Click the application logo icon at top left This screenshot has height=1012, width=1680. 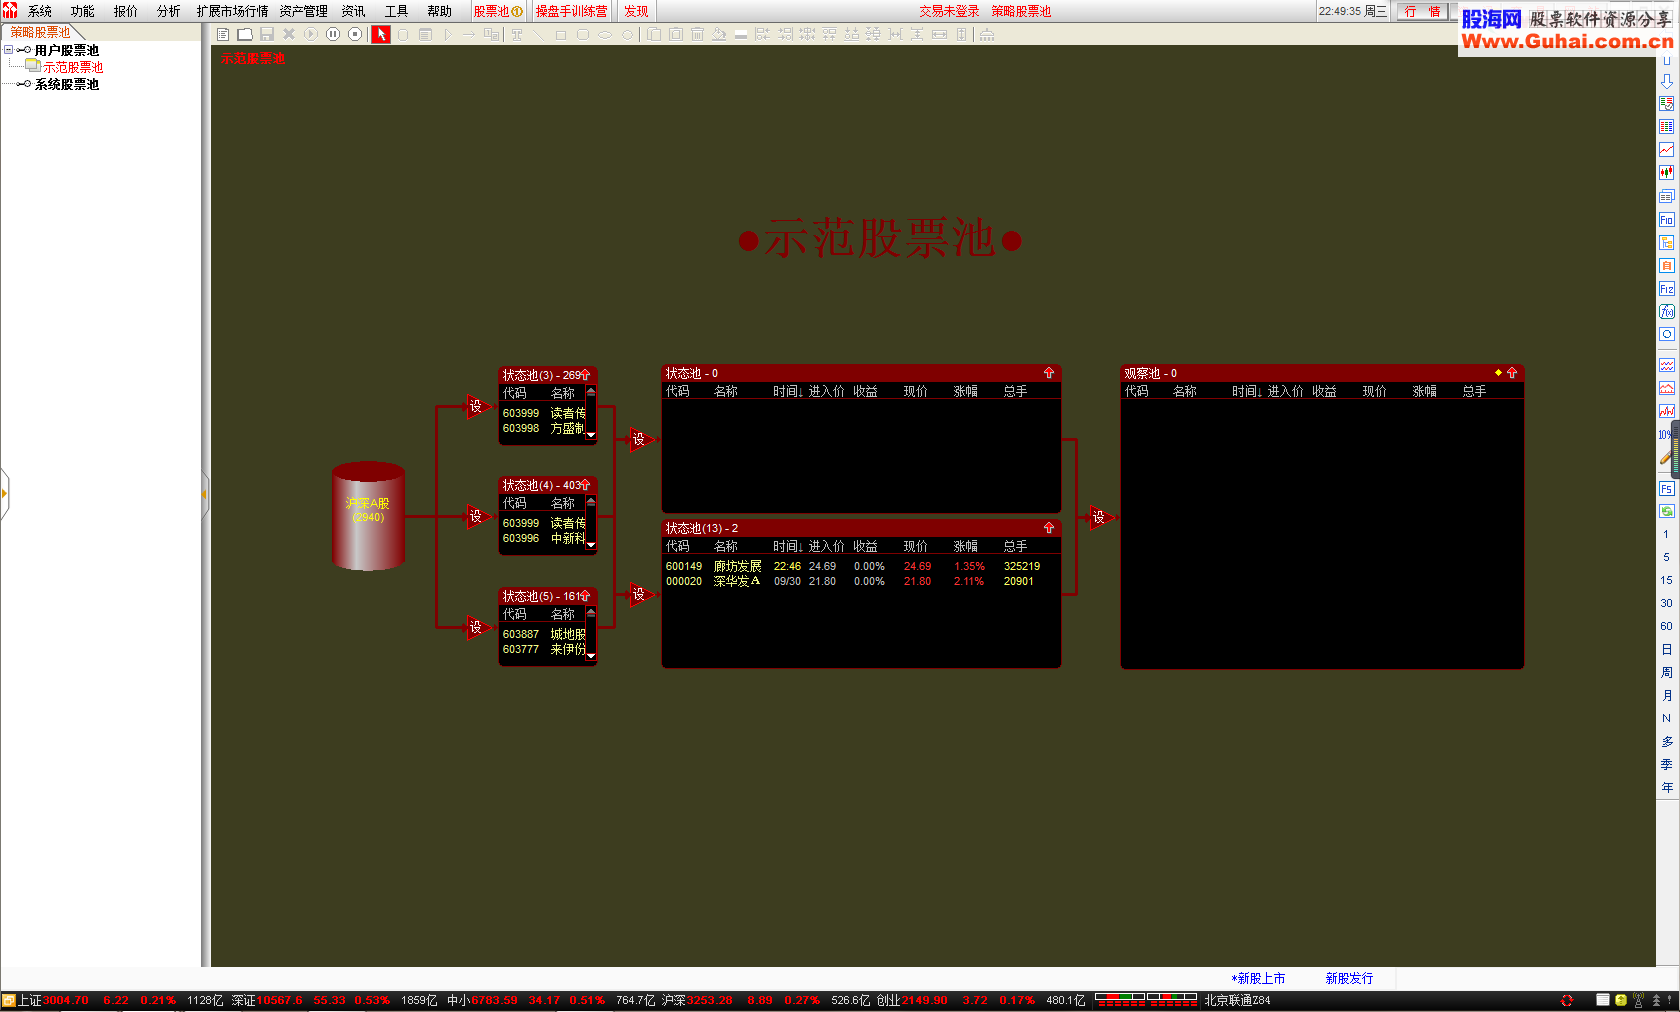[10, 11]
